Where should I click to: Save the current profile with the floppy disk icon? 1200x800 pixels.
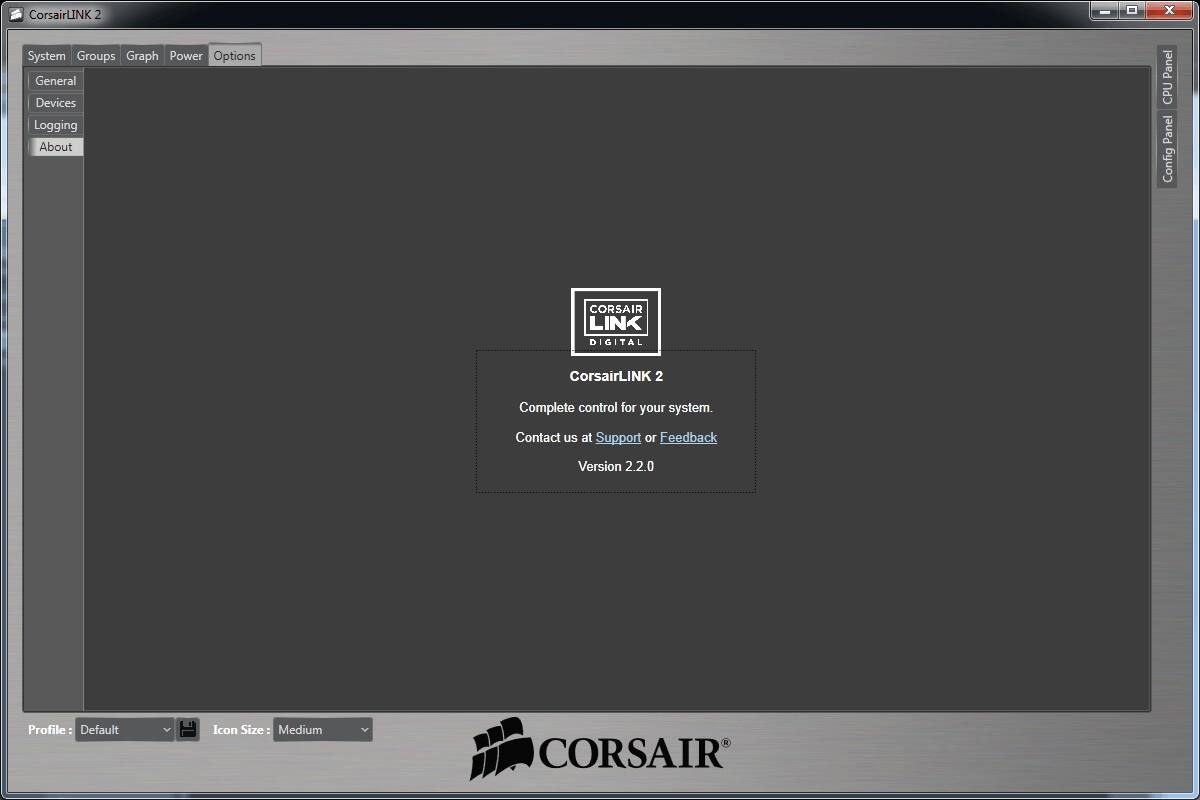(x=188, y=729)
